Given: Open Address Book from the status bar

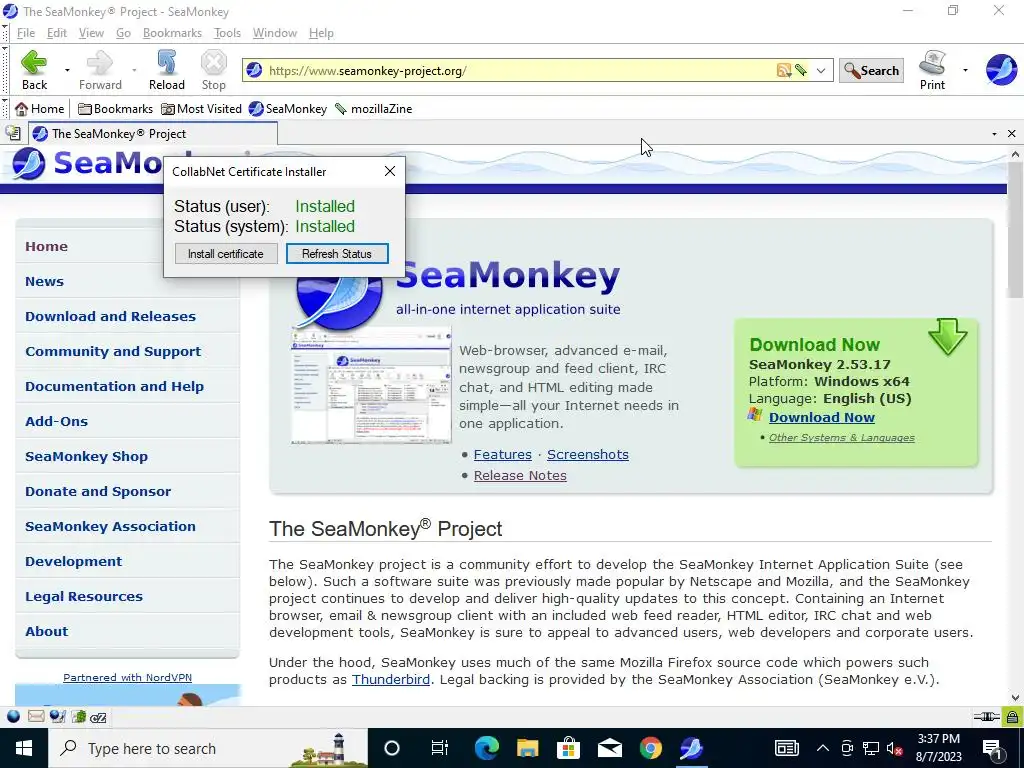Looking at the screenshot, I should coord(78,717).
